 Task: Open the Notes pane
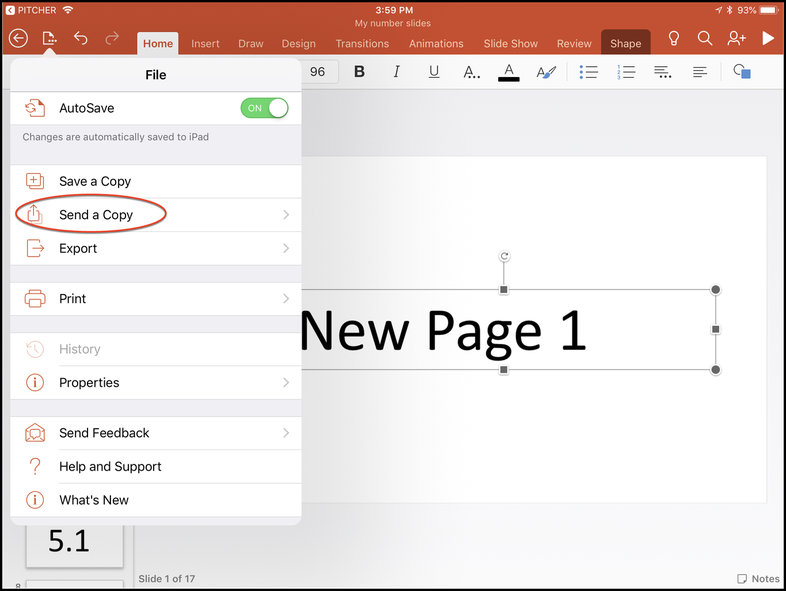click(757, 579)
